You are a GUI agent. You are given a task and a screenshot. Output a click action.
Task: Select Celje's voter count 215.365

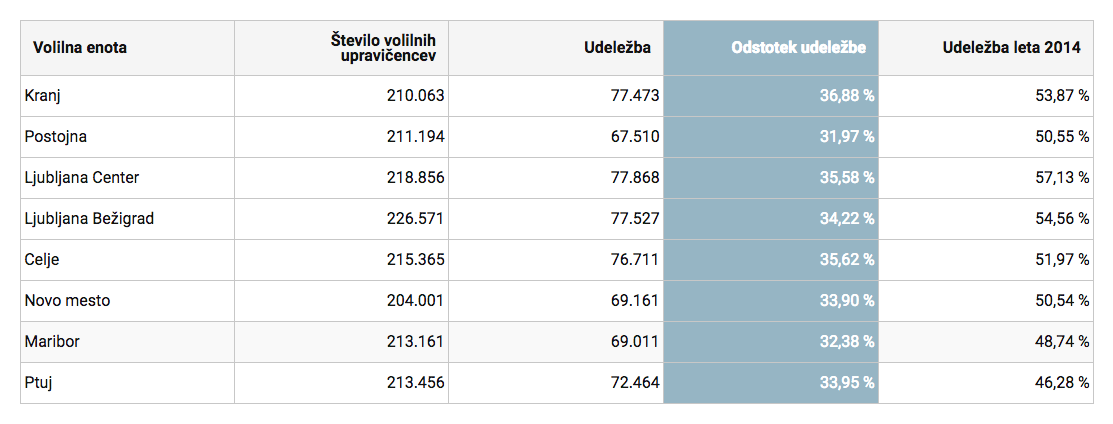[415, 260]
